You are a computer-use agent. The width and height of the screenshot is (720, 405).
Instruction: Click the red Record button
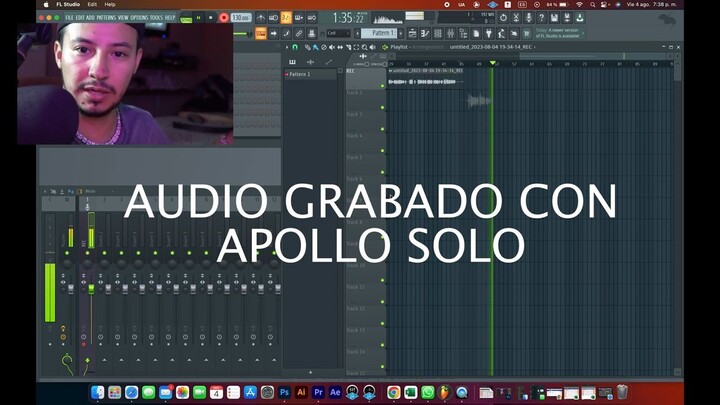click(224, 18)
